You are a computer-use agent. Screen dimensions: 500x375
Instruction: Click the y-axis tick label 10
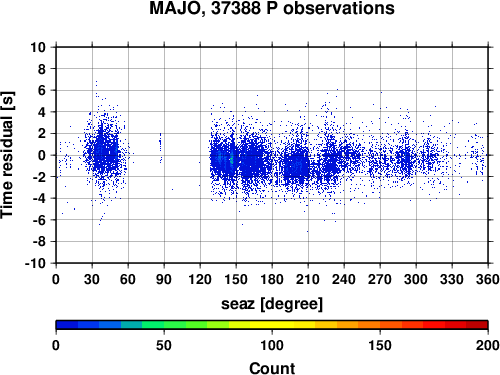(x=38, y=47)
